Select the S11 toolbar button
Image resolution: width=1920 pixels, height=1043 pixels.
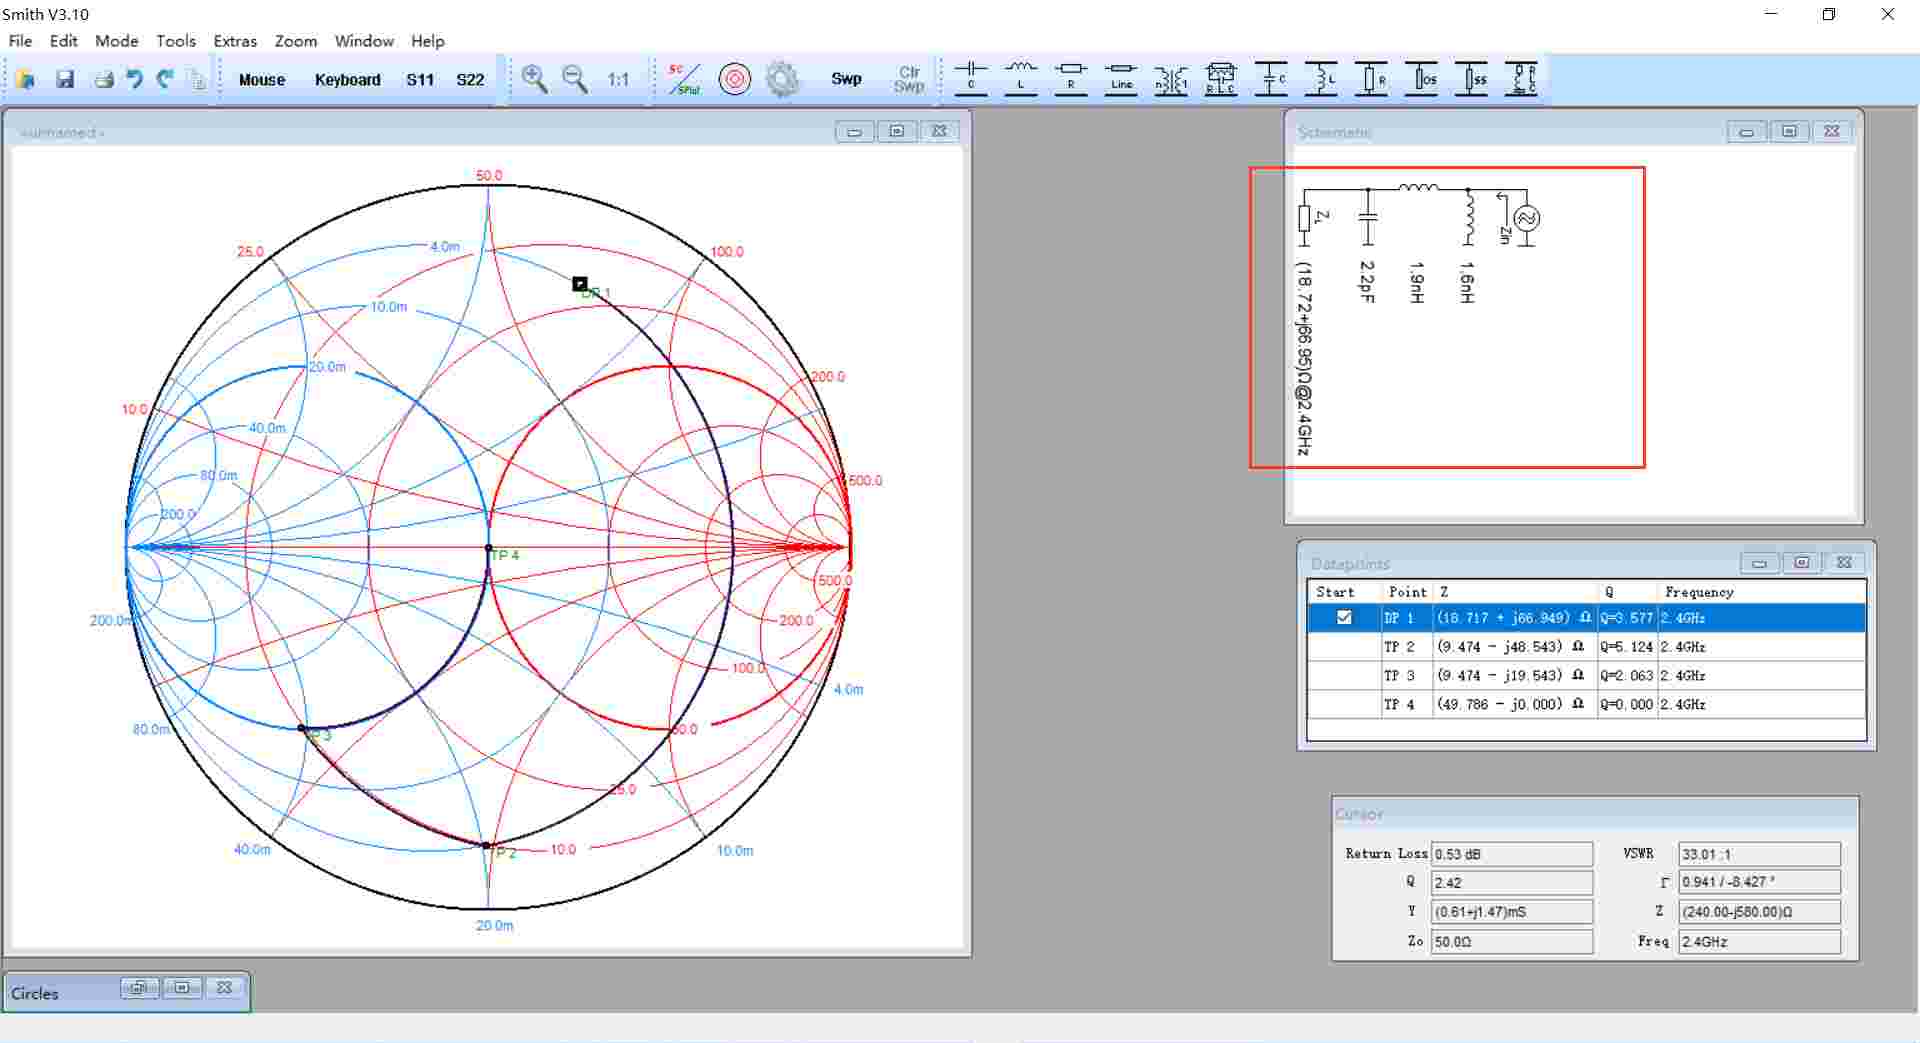(x=420, y=80)
